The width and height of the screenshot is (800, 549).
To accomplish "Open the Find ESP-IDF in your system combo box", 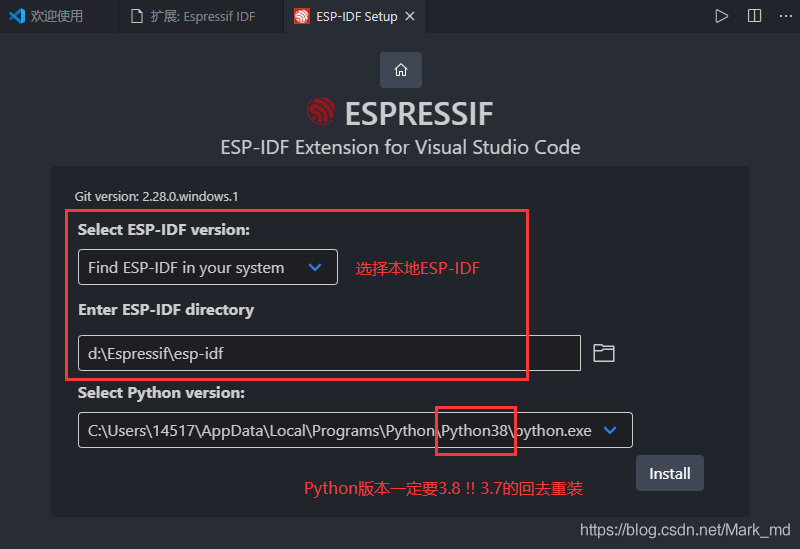I will click(208, 267).
